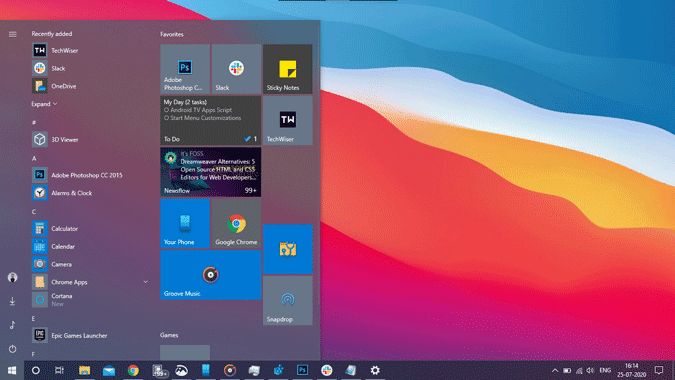Open Adobe Photoshop CC 2015 in app list
This screenshot has width=675, height=380.
[x=90, y=175]
